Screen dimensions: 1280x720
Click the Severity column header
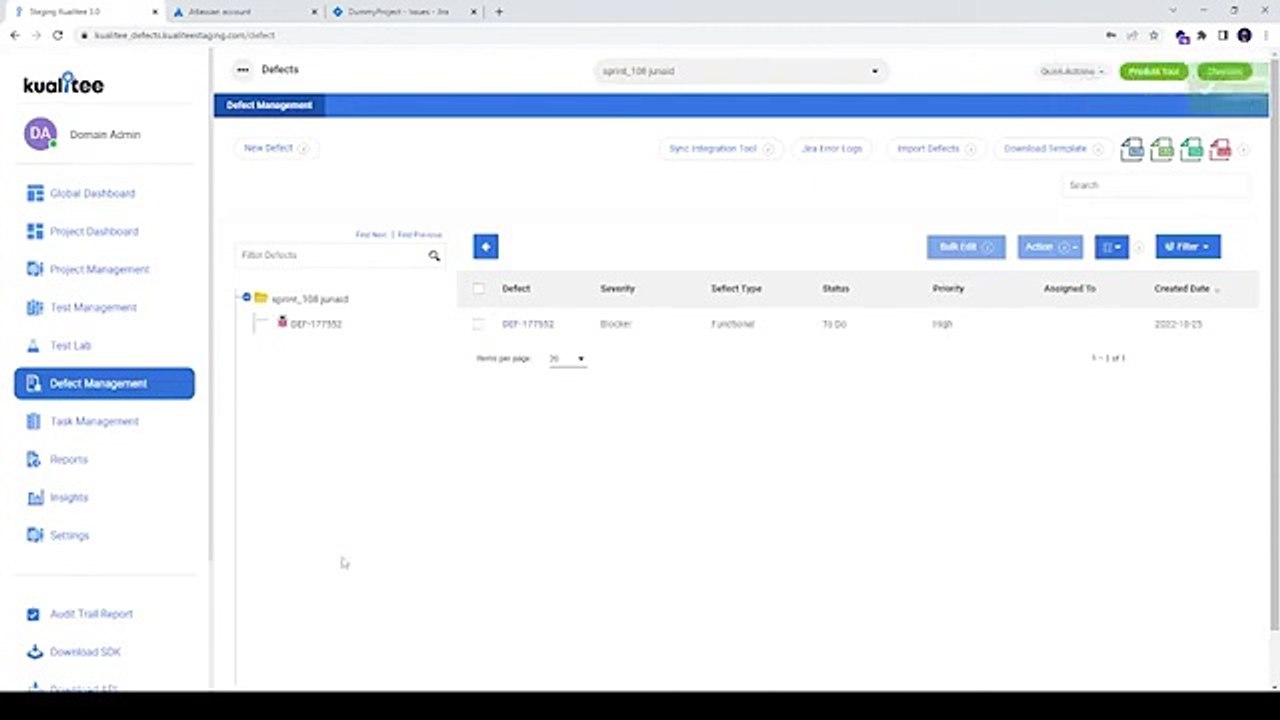click(617, 289)
